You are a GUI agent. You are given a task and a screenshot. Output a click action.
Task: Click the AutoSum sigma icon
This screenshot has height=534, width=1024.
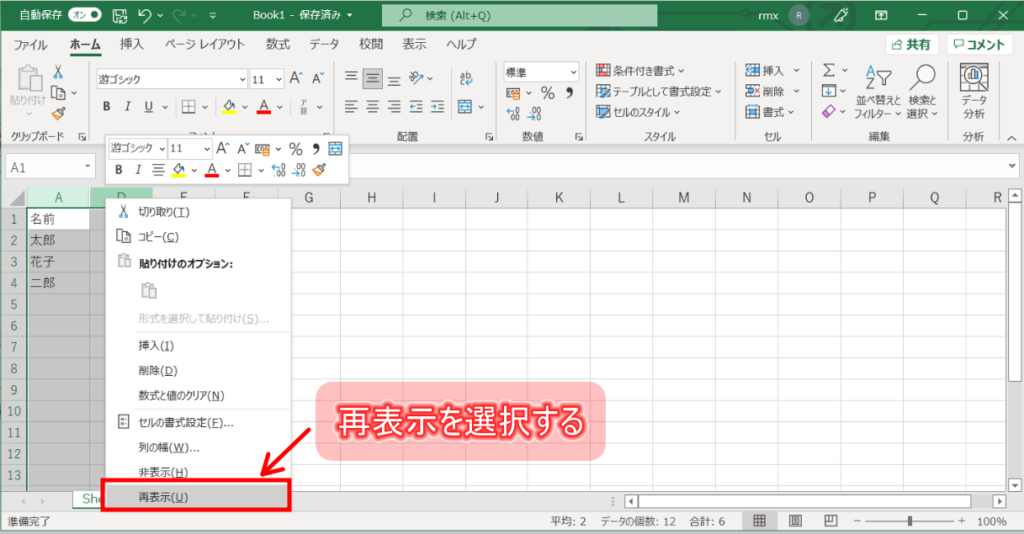[x=828, y=71]
